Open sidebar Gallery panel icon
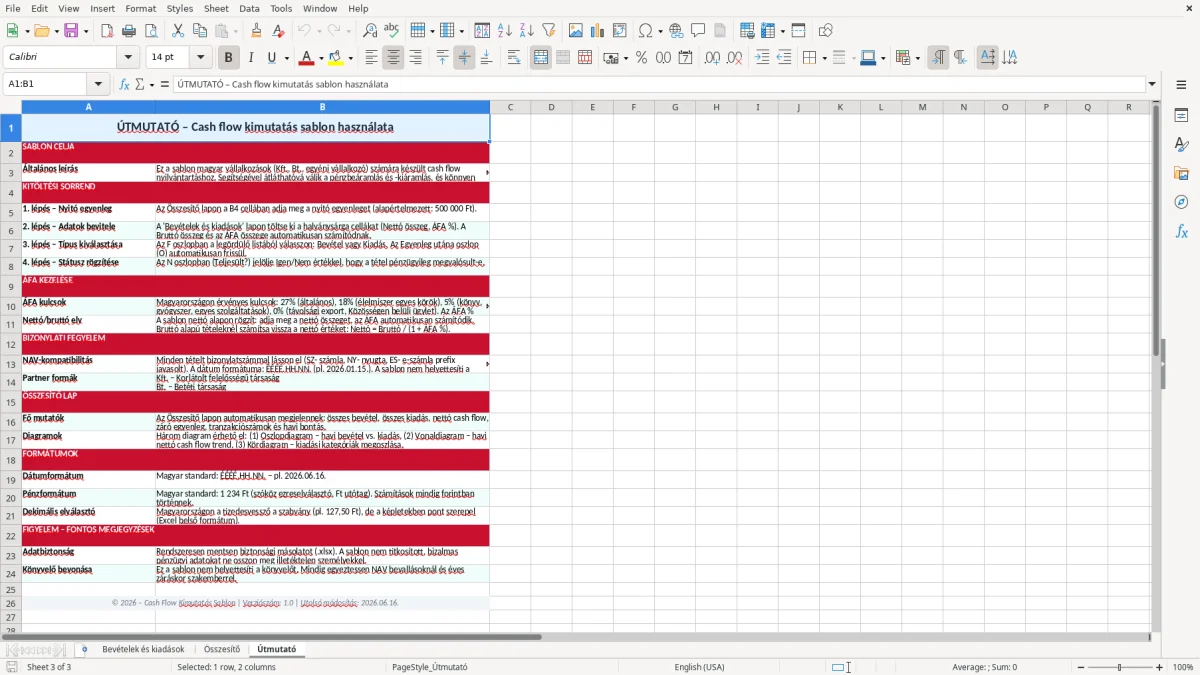1200x675 pixels. [x=1181, y=173]
